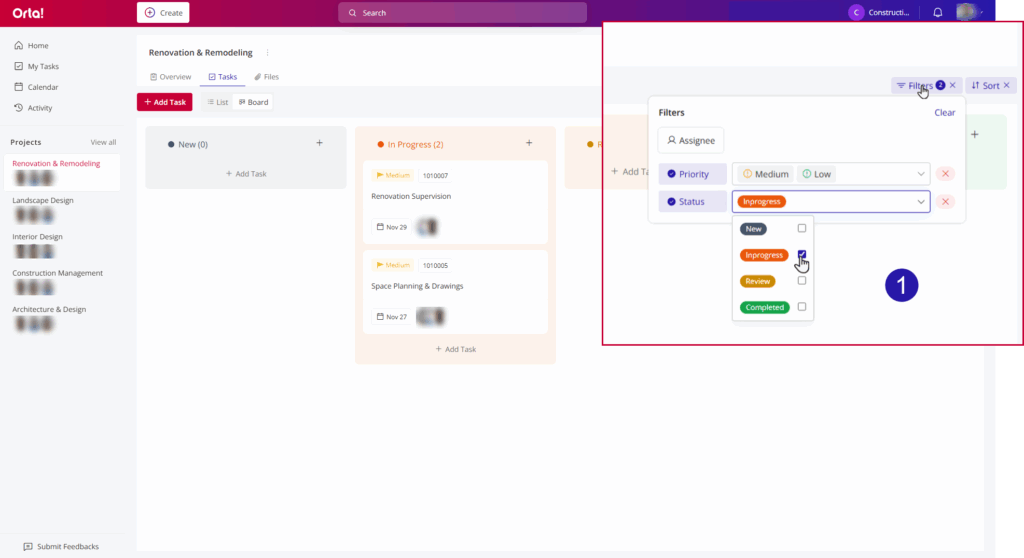Open the three-dot menu beside project title

267,52
